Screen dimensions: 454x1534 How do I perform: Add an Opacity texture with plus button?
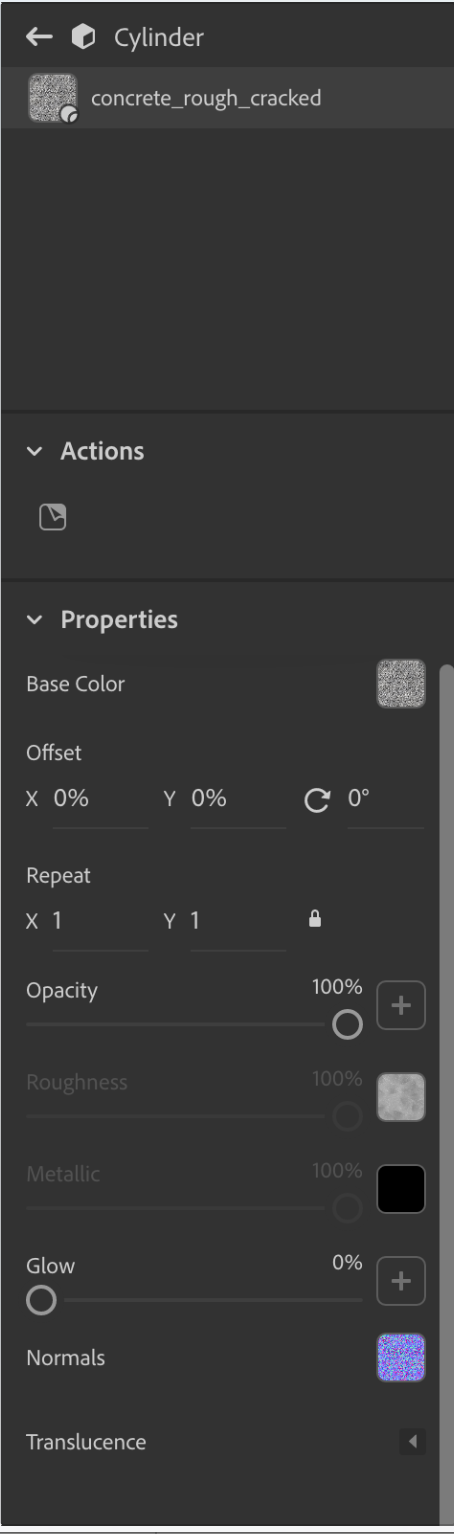click(401, 1005)
